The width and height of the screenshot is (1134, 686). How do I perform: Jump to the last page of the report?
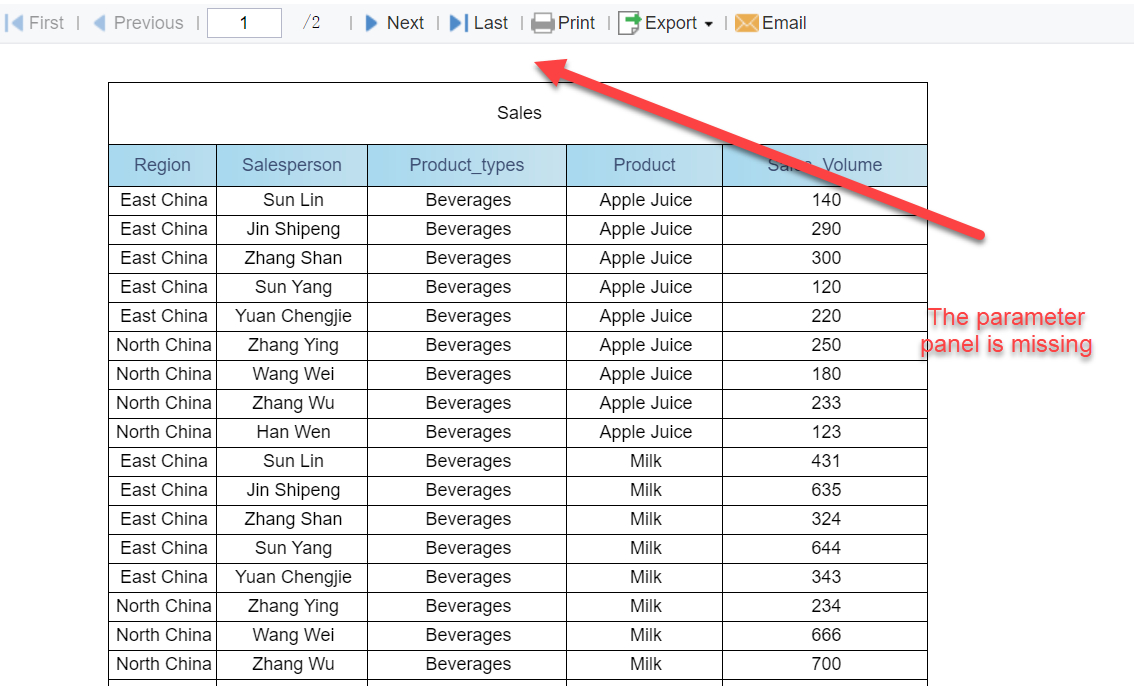[x=482, y=22]
